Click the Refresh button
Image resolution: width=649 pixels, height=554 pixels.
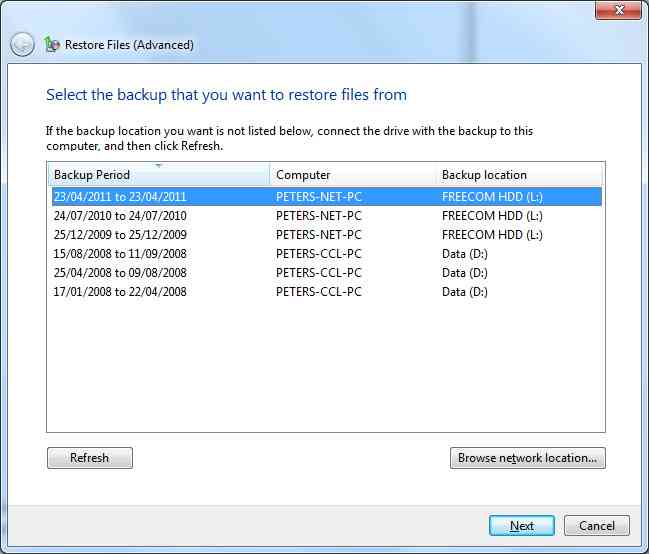tap(90, 458)
